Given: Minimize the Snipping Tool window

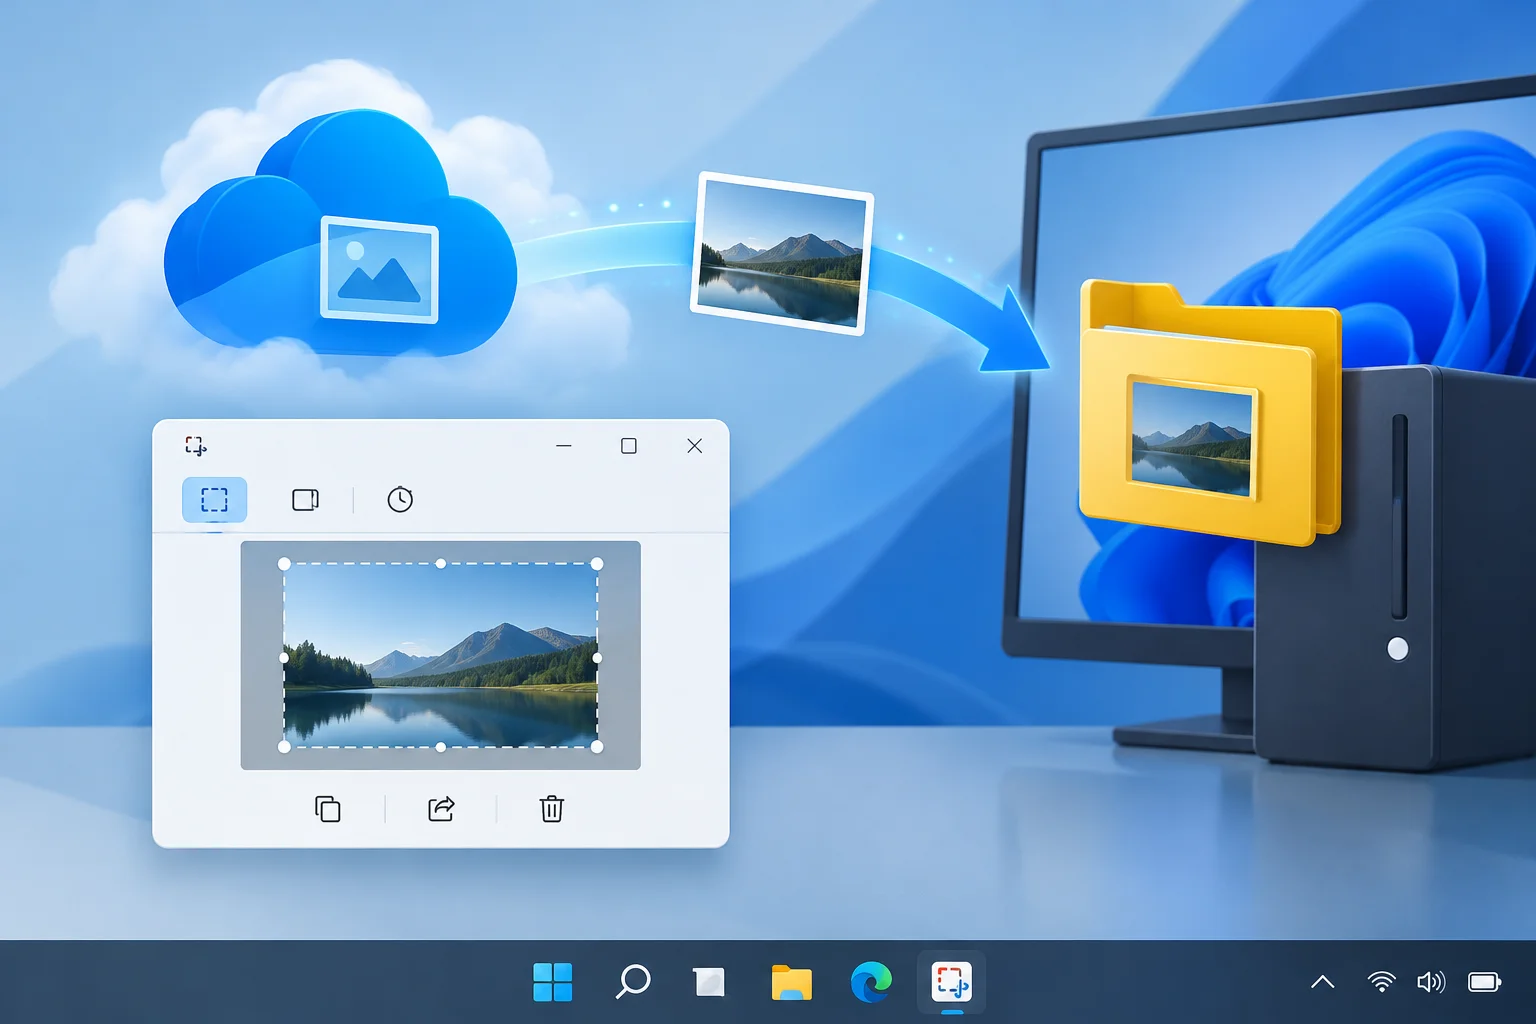Looking at the screenshot, I should point(564,446).
